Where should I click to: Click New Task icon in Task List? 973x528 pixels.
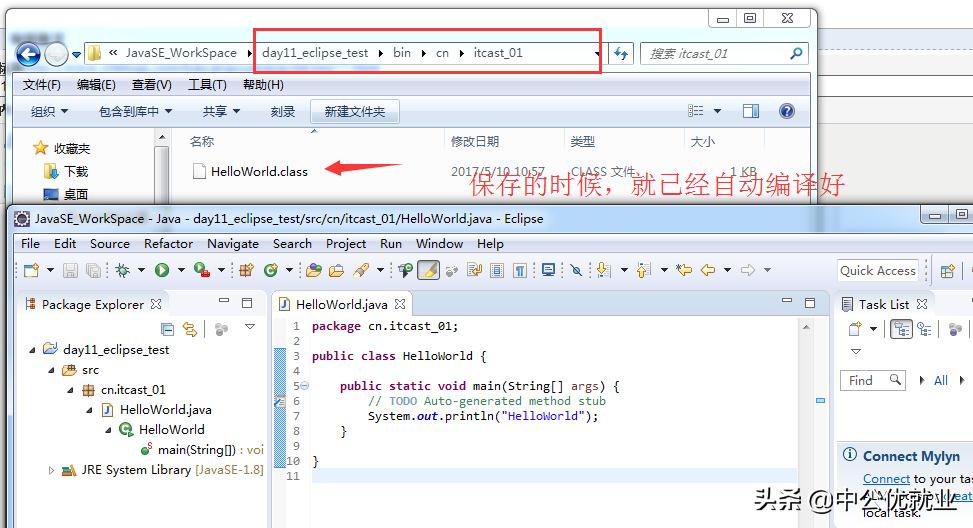pos(855,329)
